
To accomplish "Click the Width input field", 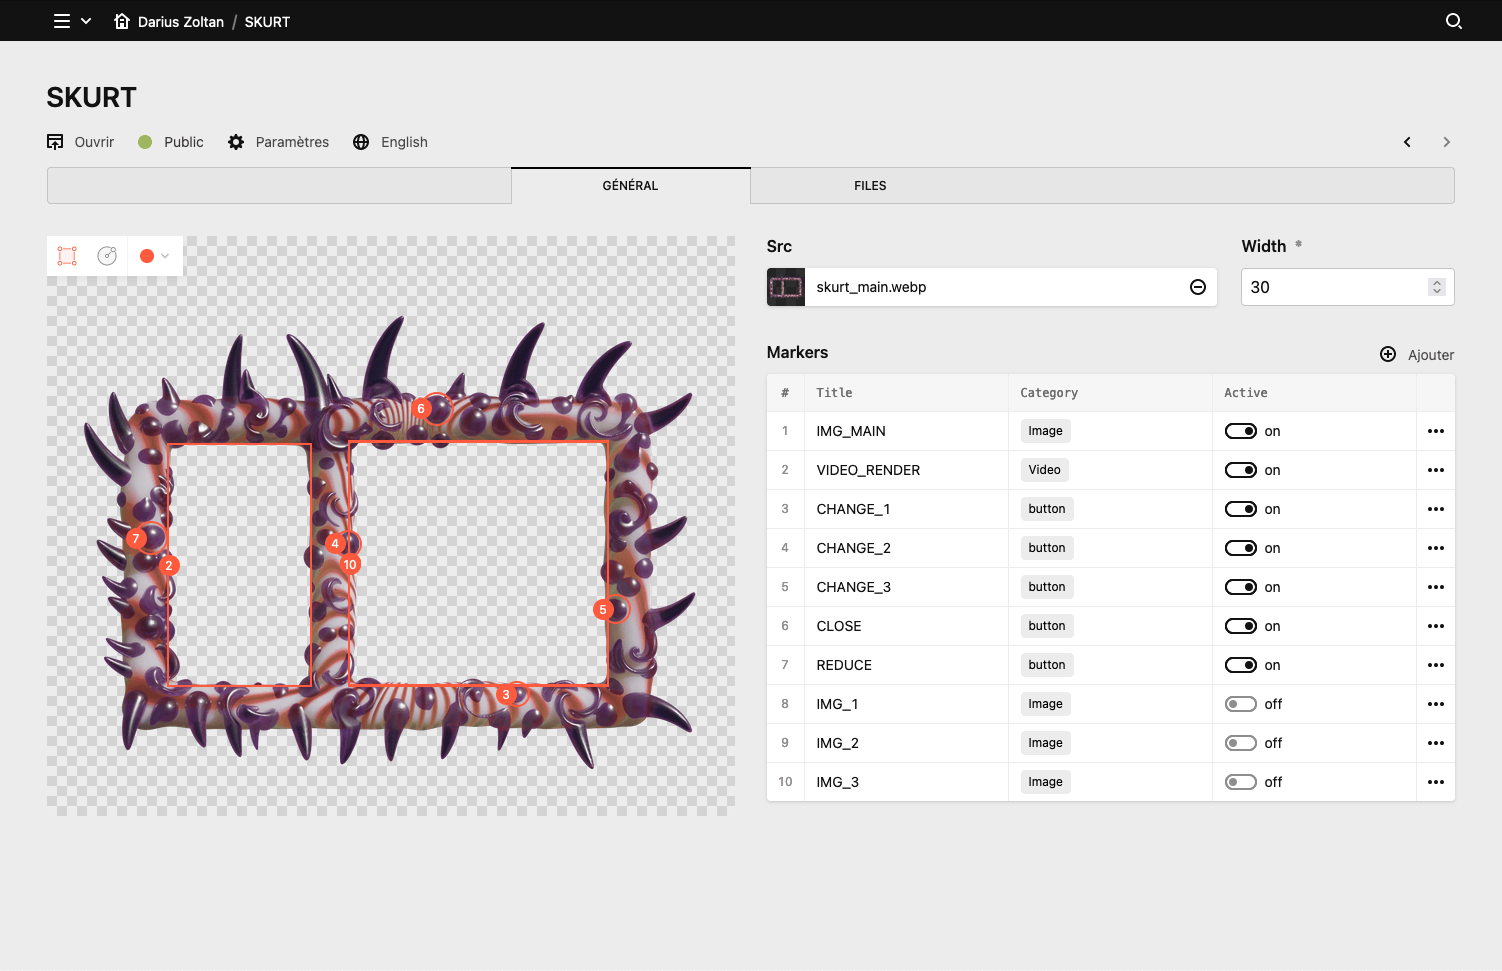I will click(1348, 287).
